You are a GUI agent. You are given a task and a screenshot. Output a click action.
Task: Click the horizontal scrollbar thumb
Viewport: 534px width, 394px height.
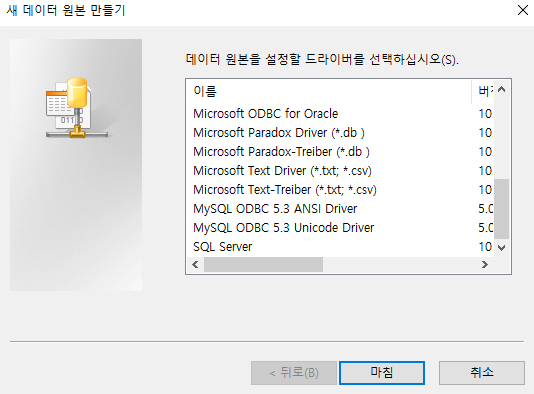coord(263,265)
